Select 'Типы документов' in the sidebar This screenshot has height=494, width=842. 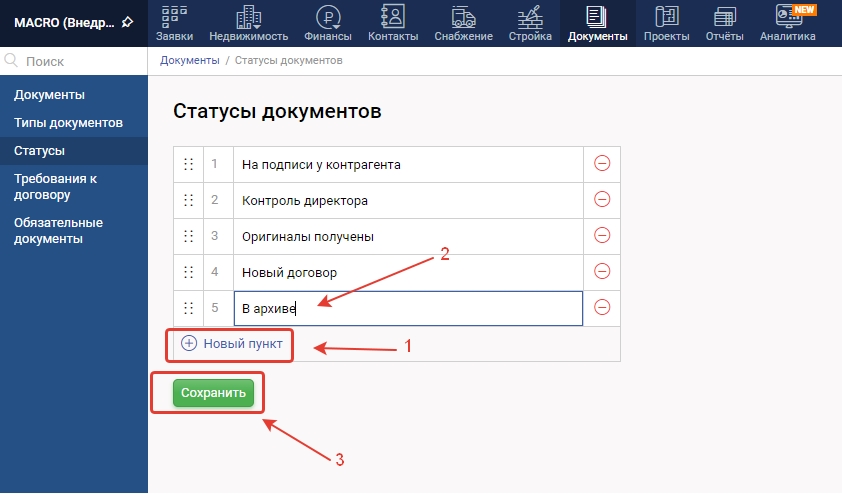(68, 122)
